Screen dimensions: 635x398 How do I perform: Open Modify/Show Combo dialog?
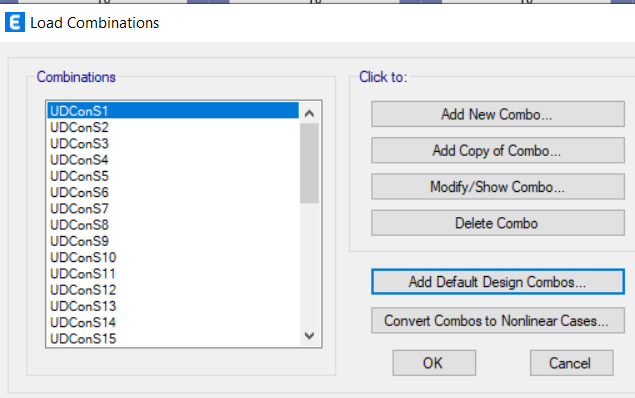tap(498, 187)
